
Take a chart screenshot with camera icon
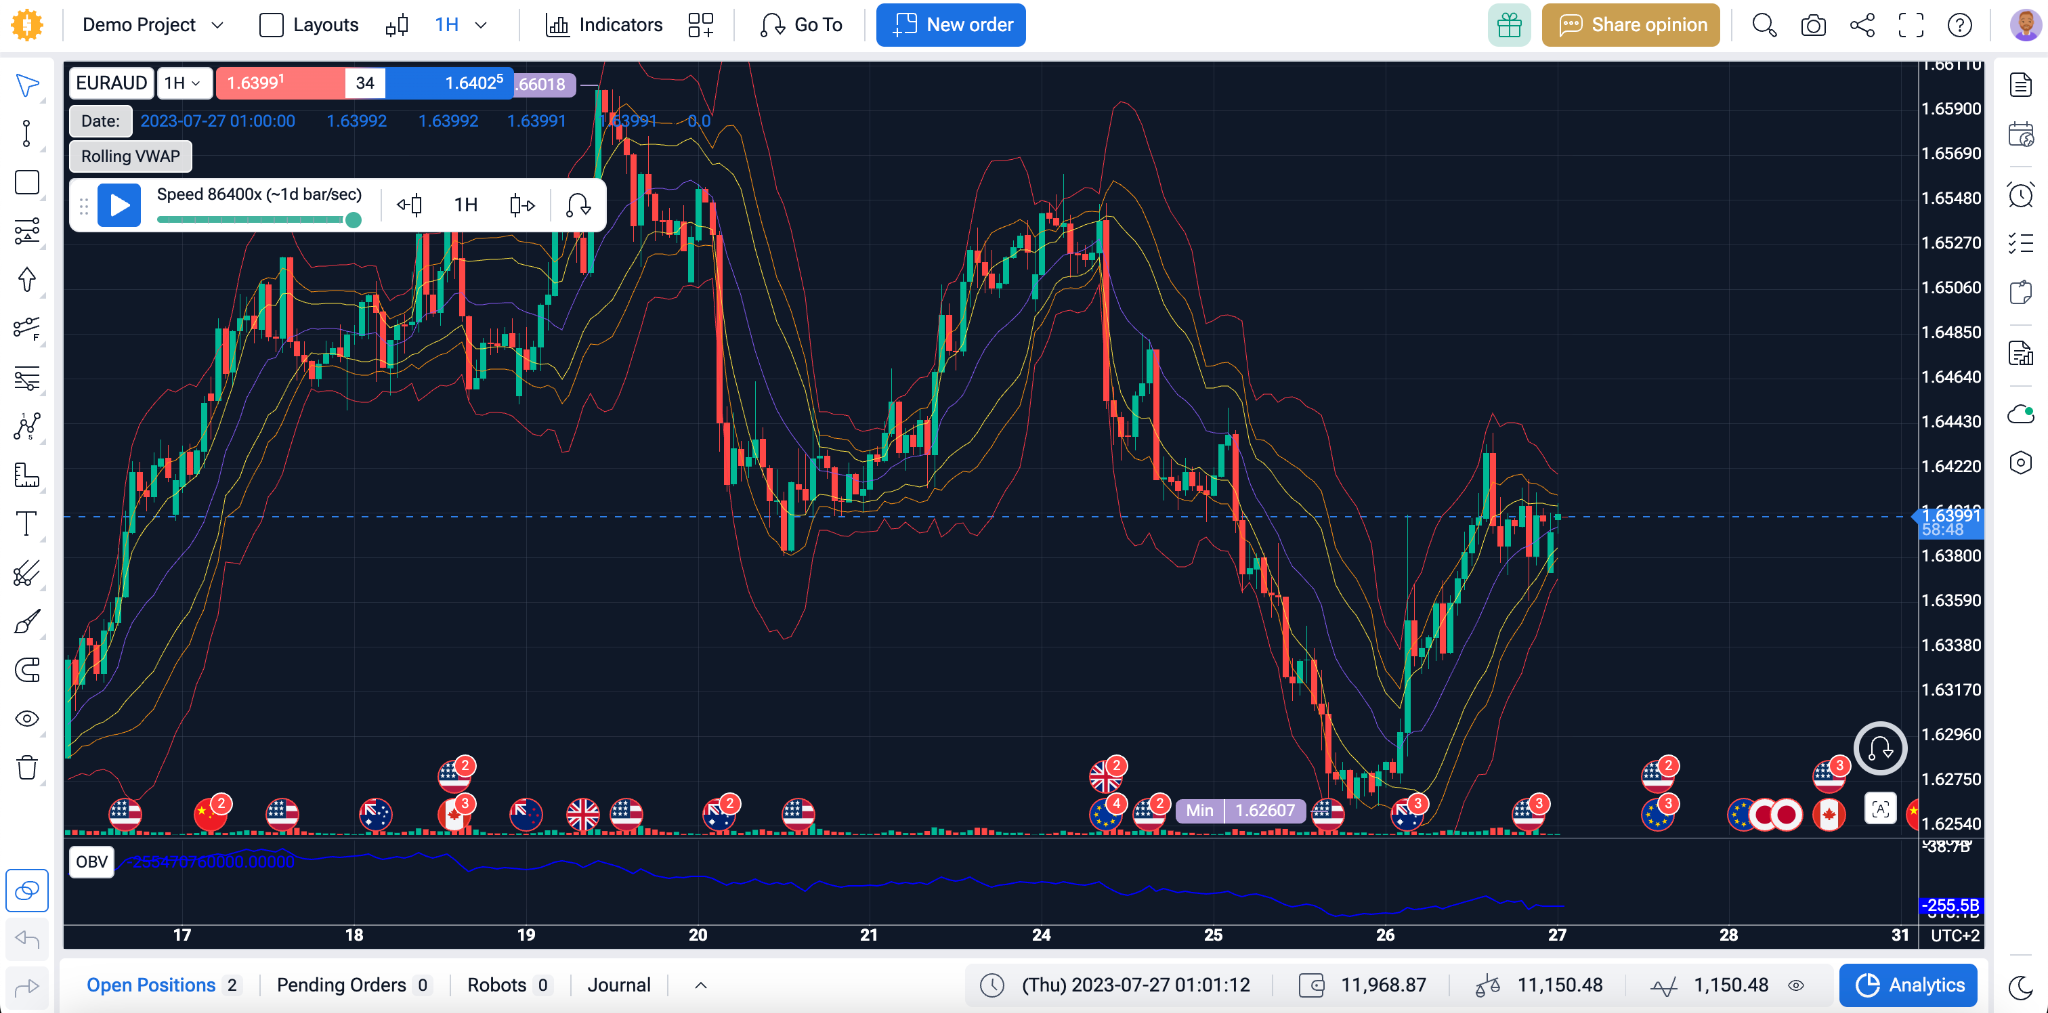click(1813, 25)
